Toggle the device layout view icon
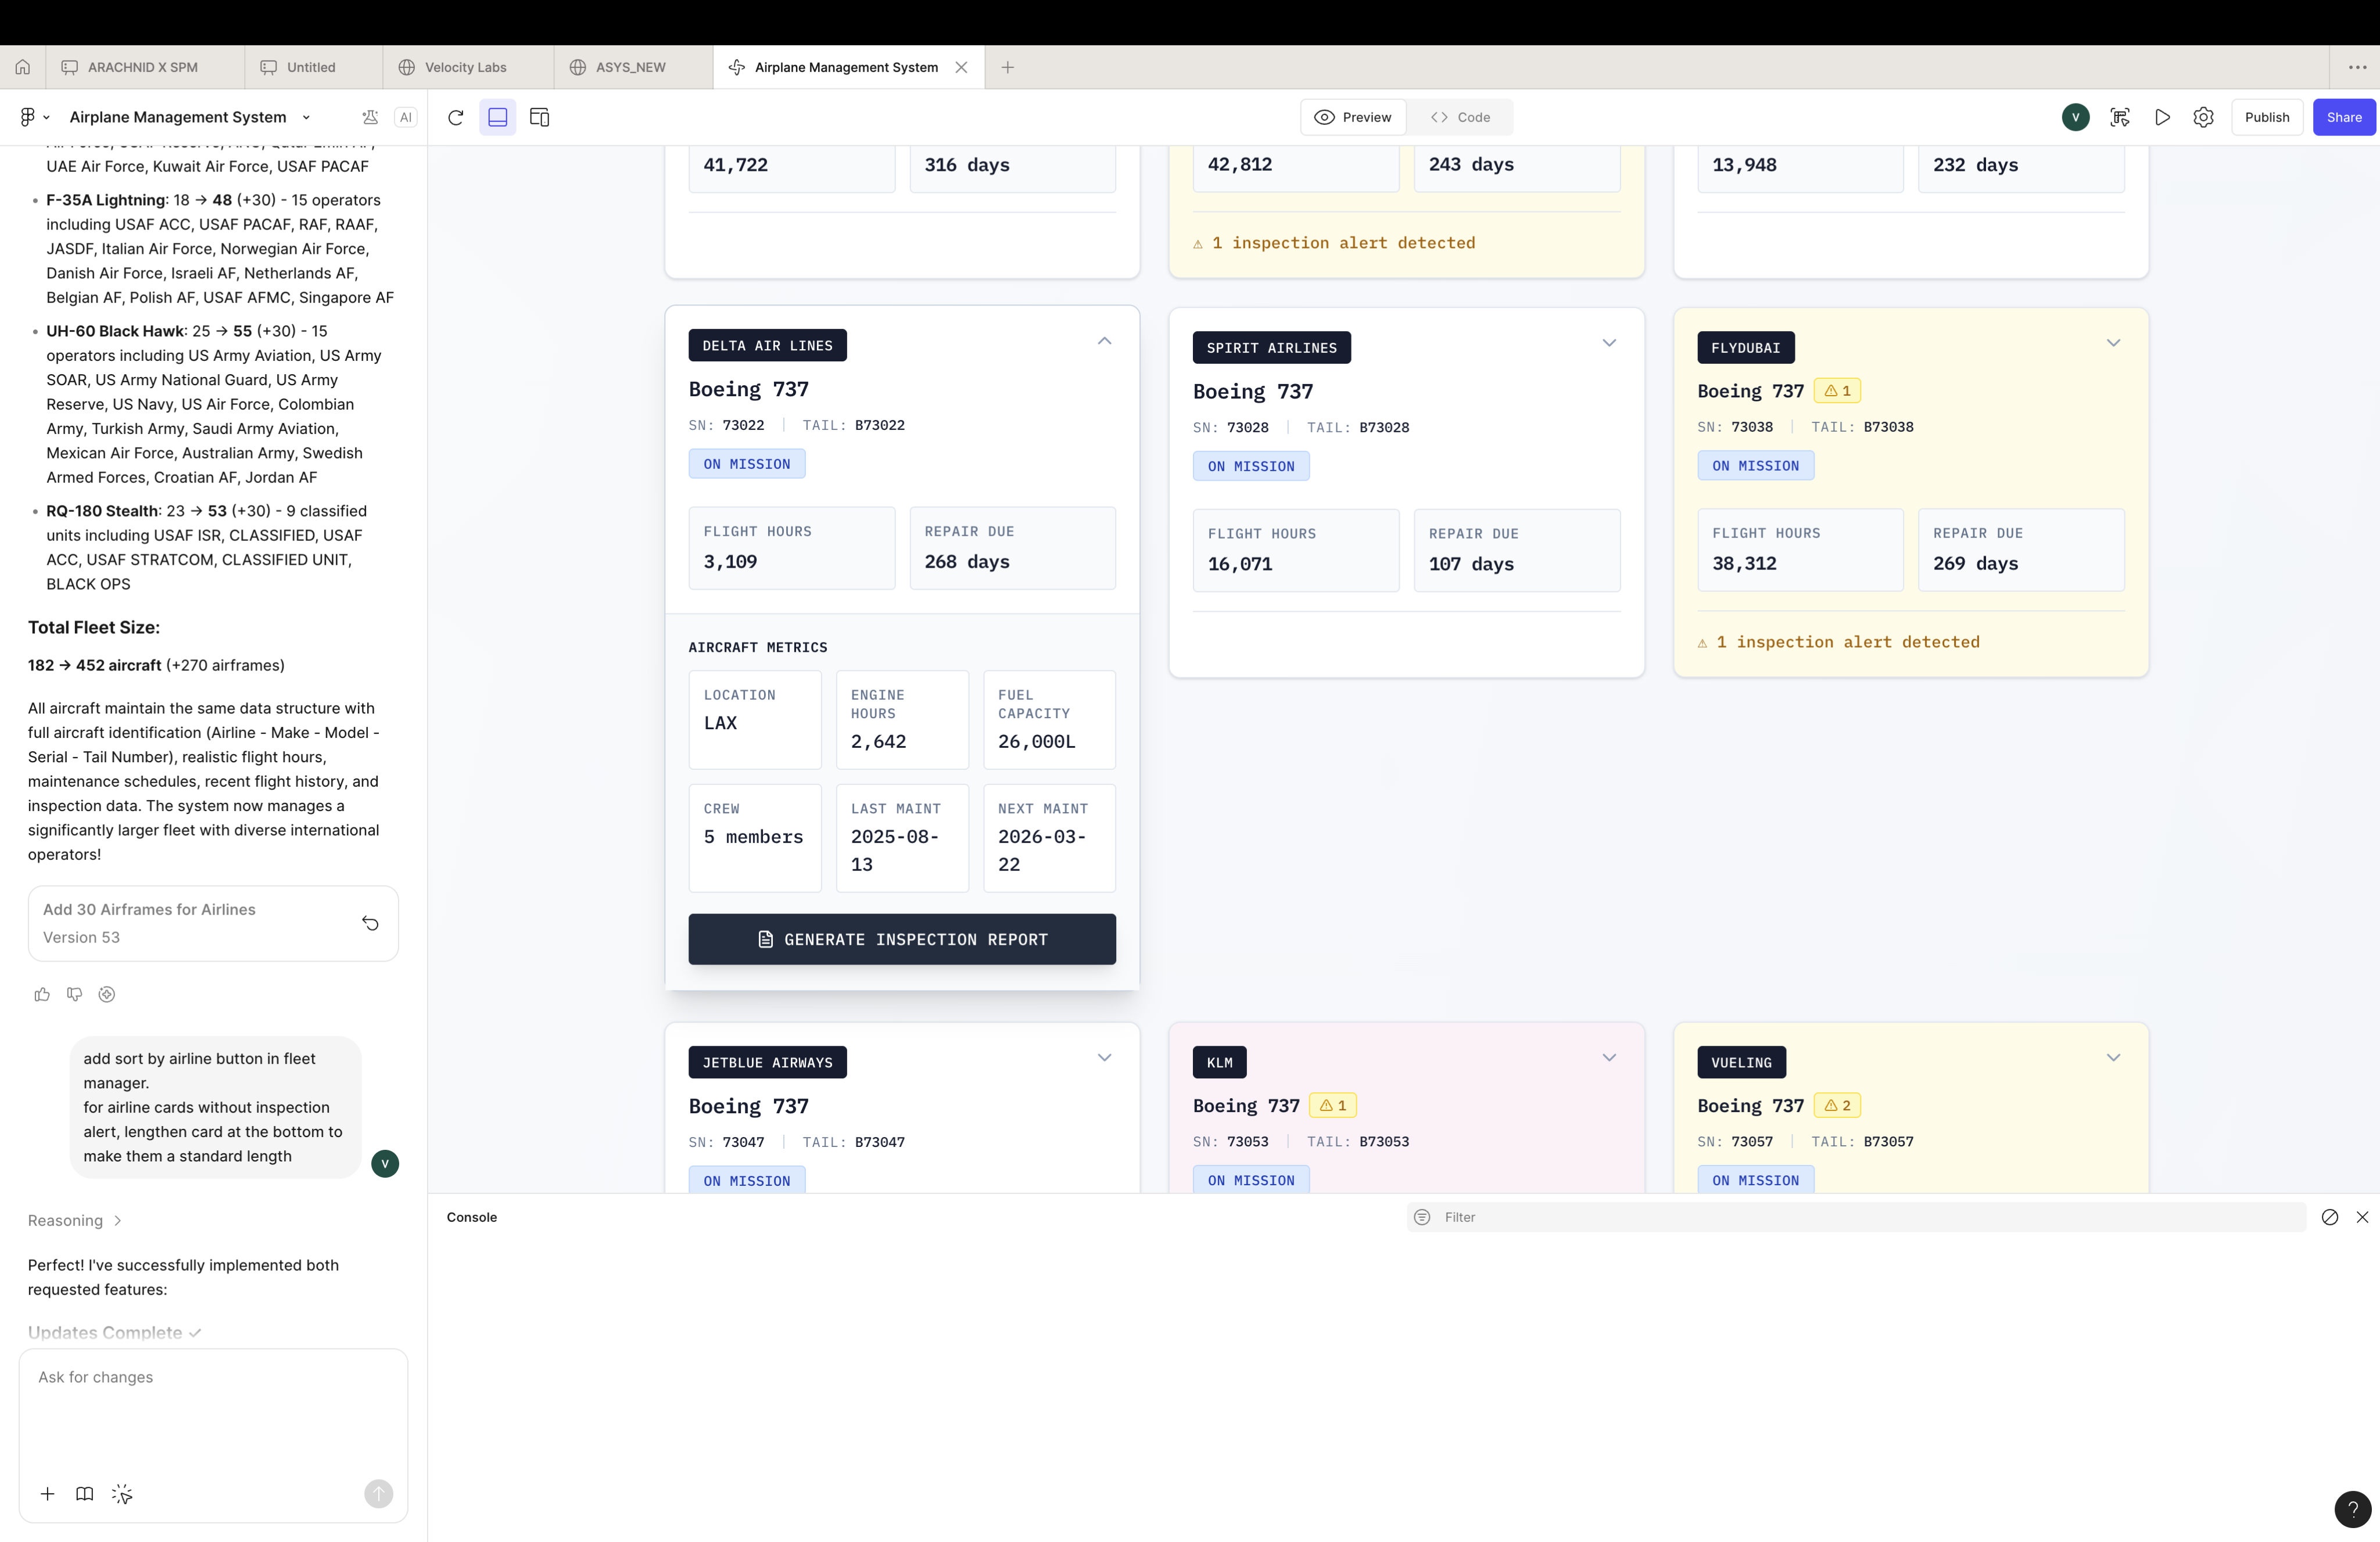Screen dimensions: 2380x1542 point(539,117)
